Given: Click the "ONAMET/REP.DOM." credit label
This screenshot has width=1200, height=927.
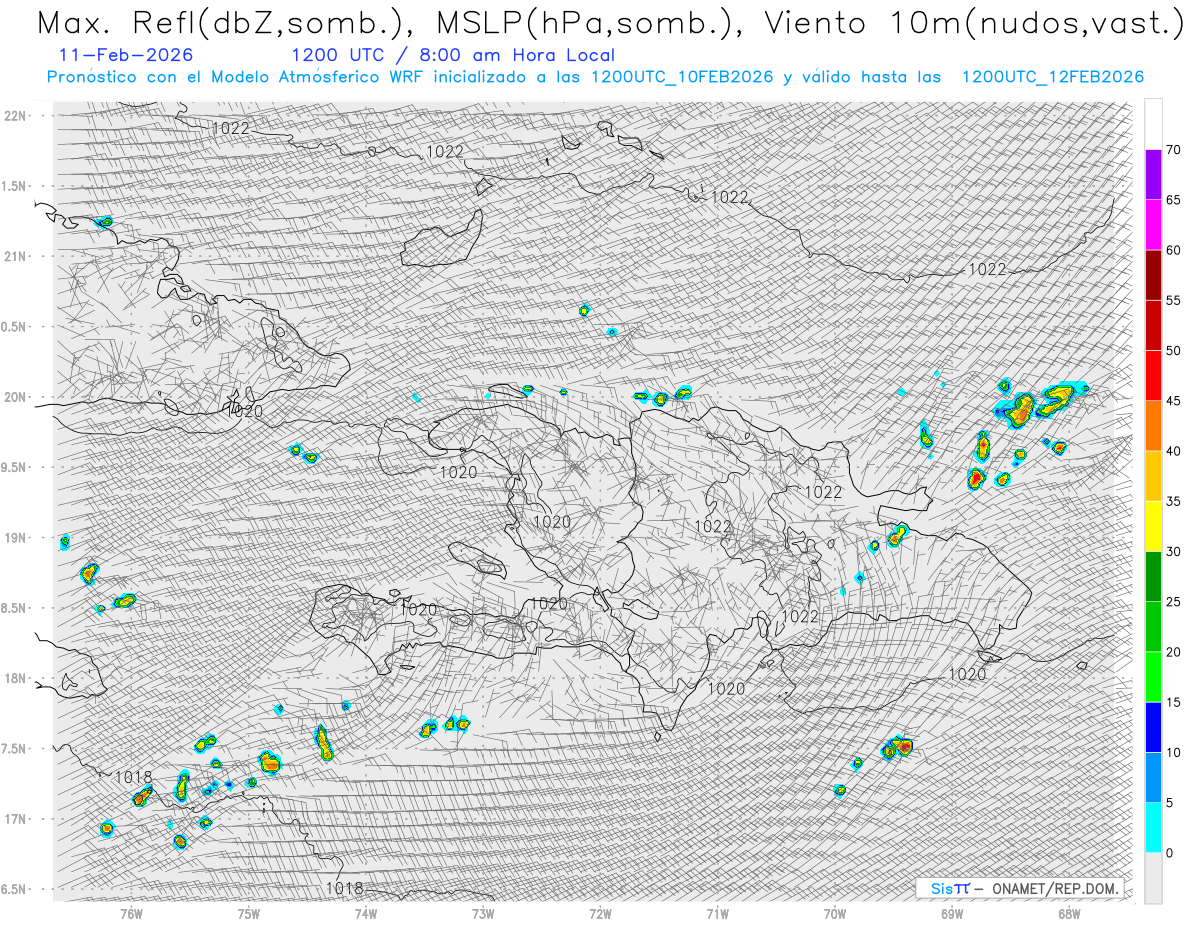Looking at the screenshot, I should 1057,888.
